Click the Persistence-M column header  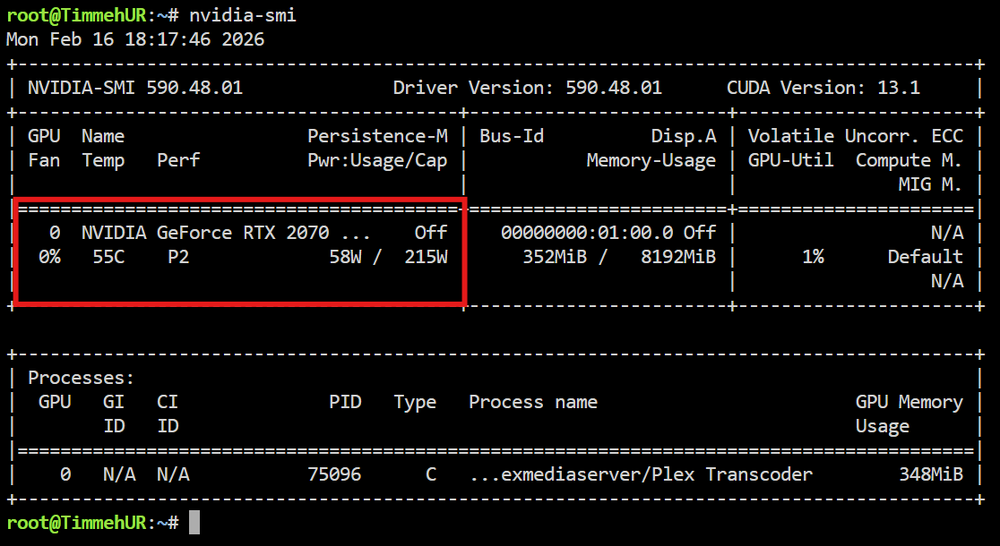coord(378,136)
